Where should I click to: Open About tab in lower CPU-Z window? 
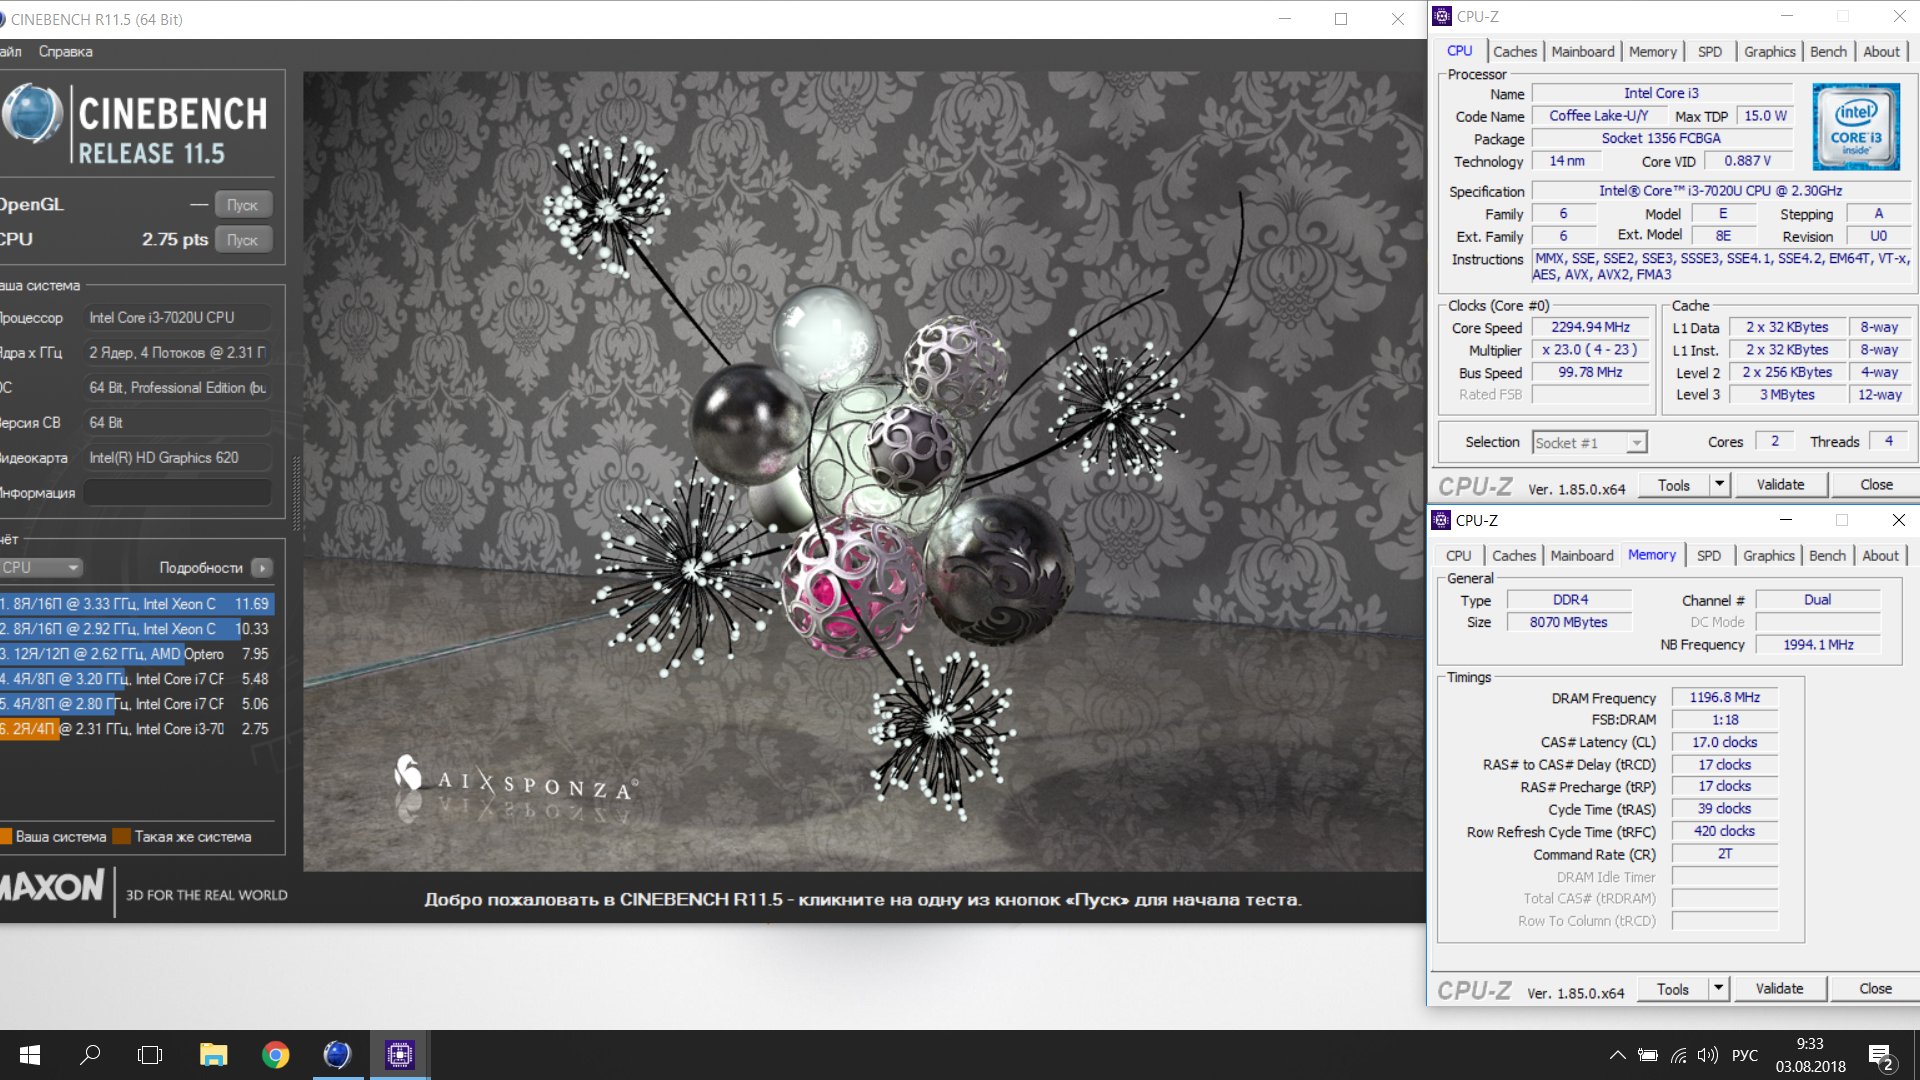1880,556
